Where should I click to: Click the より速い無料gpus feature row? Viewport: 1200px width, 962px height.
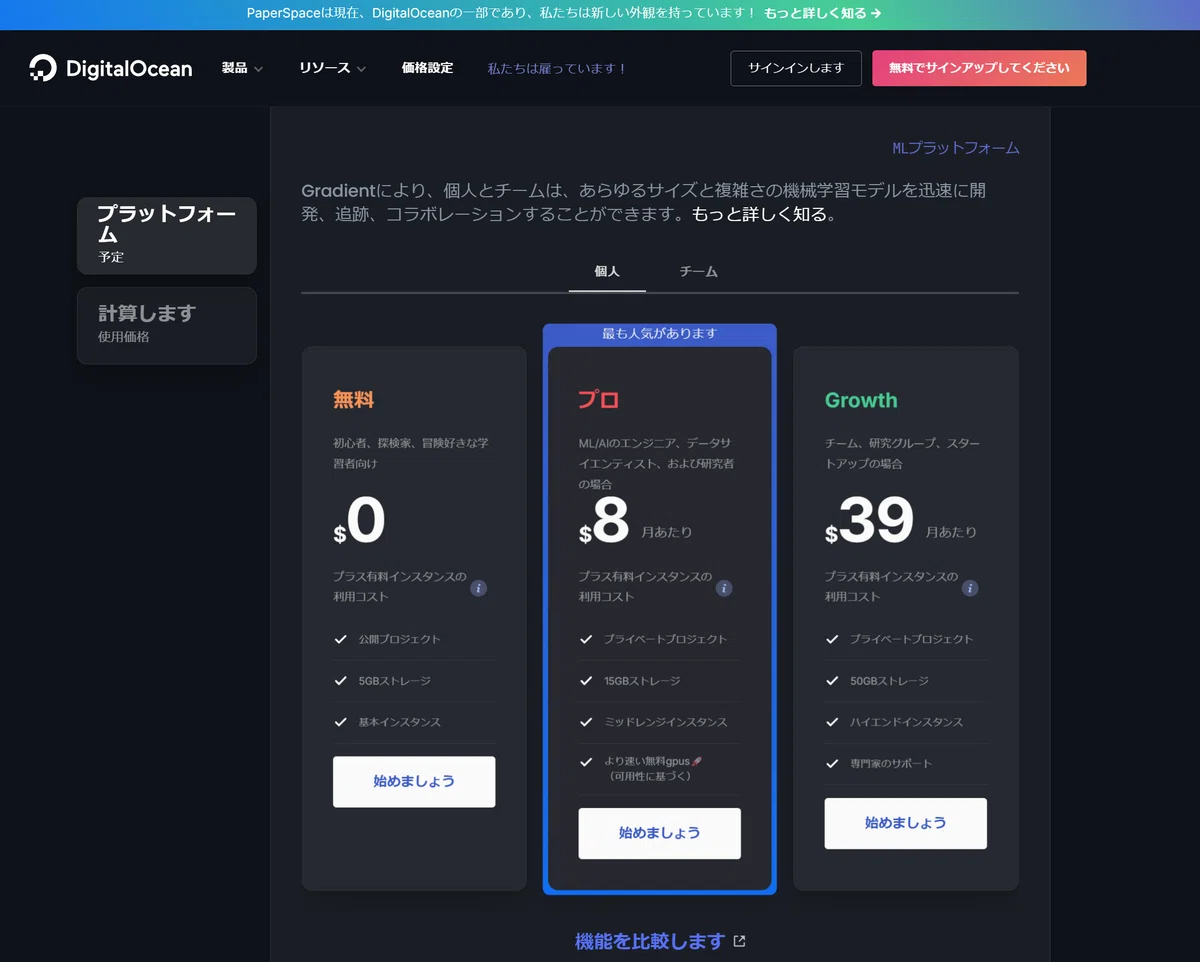660,768
